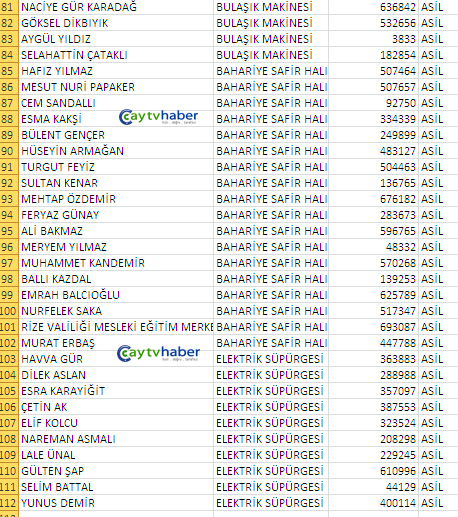
Task: Click BAHARİYE SAFİR HALI in row 85
Action: (x=271, y=71)
